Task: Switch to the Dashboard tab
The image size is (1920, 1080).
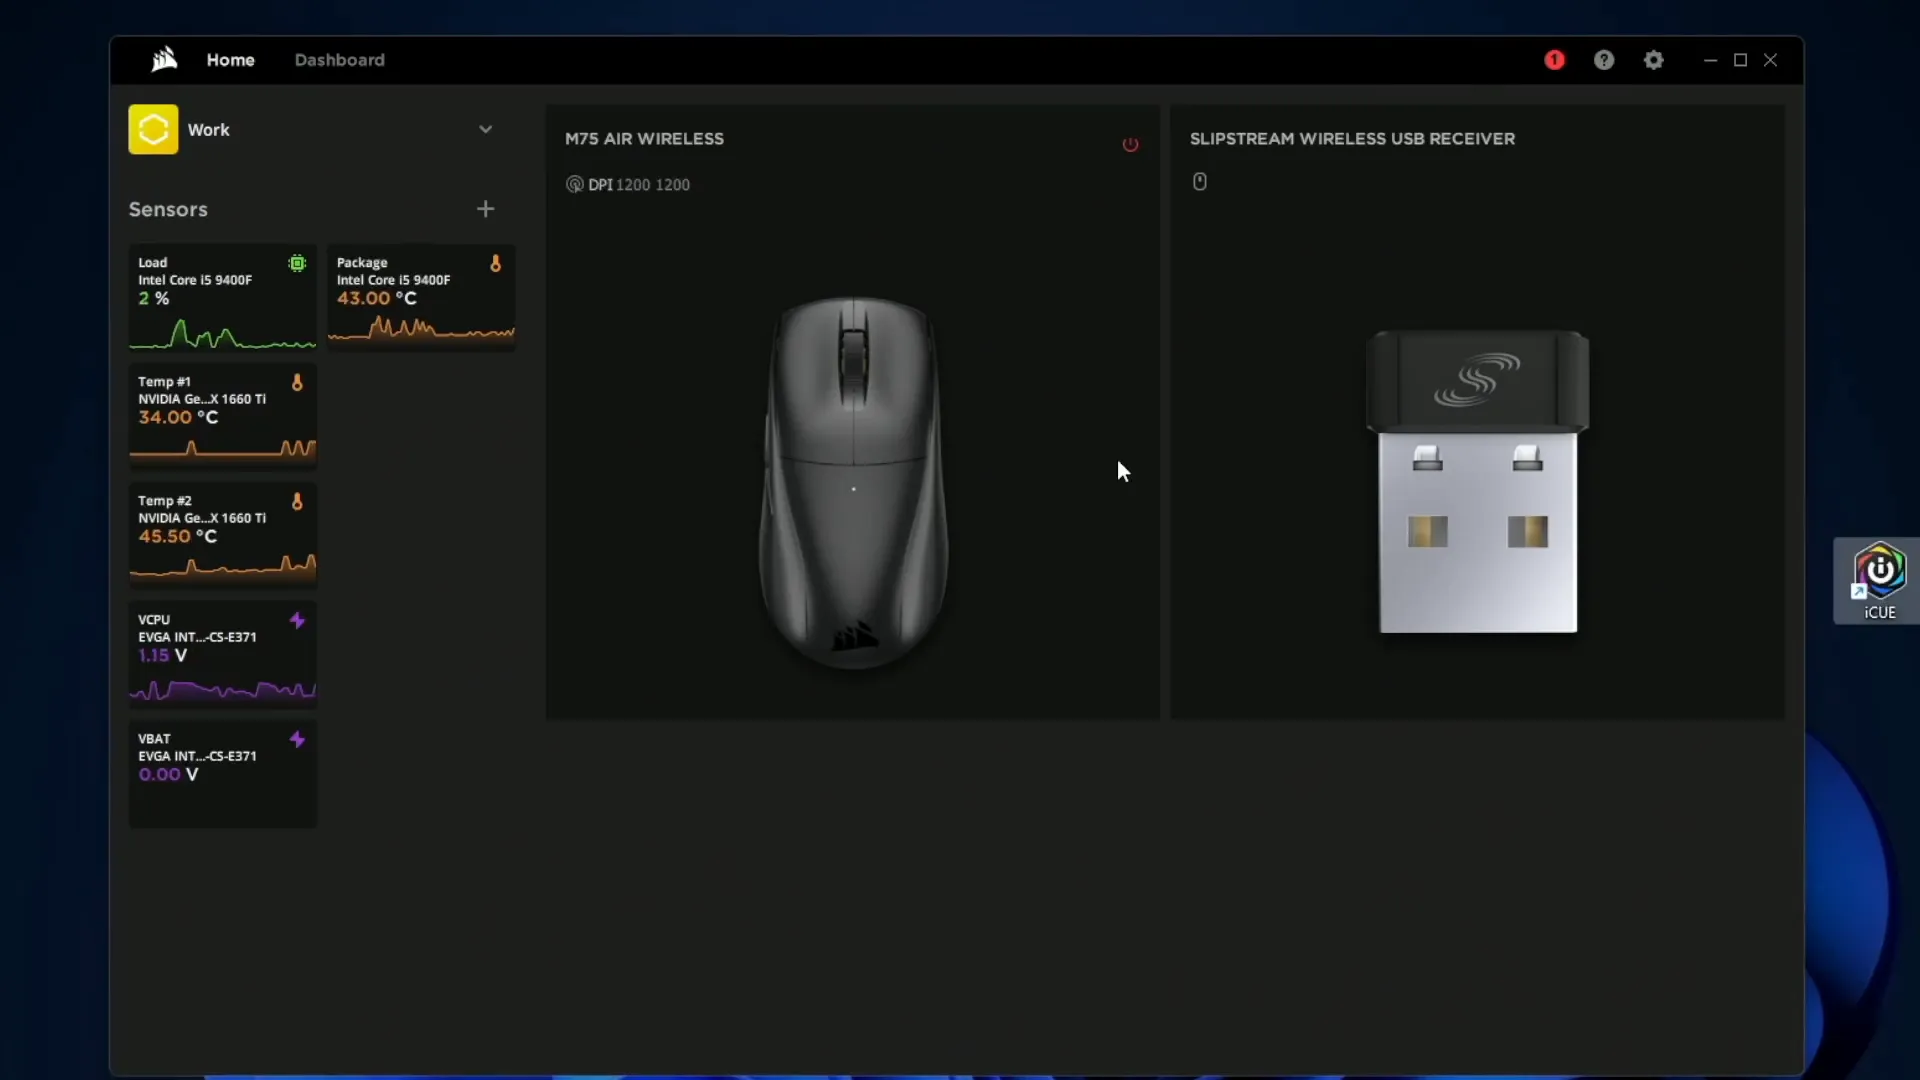Action: coord(339,60)
